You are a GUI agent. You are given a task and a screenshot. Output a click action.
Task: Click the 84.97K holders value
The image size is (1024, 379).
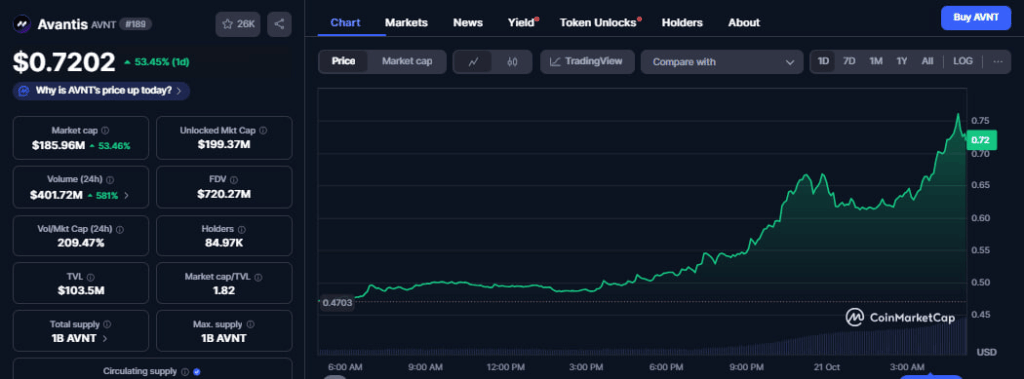(224, 243)
